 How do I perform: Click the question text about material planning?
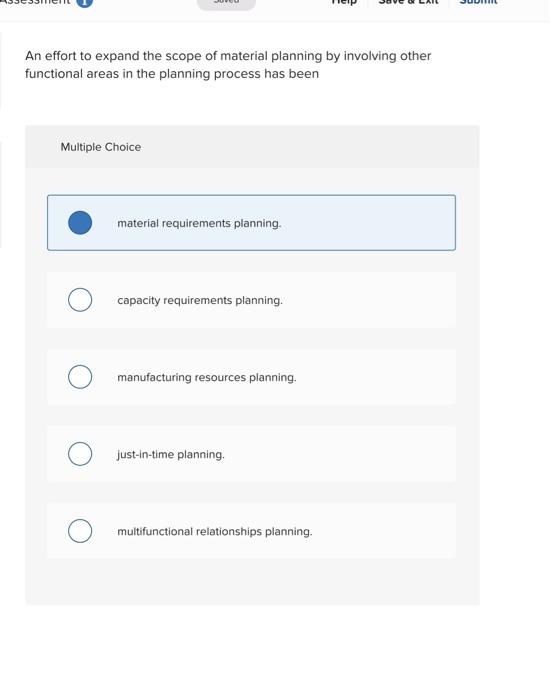(x=228, y=65)
